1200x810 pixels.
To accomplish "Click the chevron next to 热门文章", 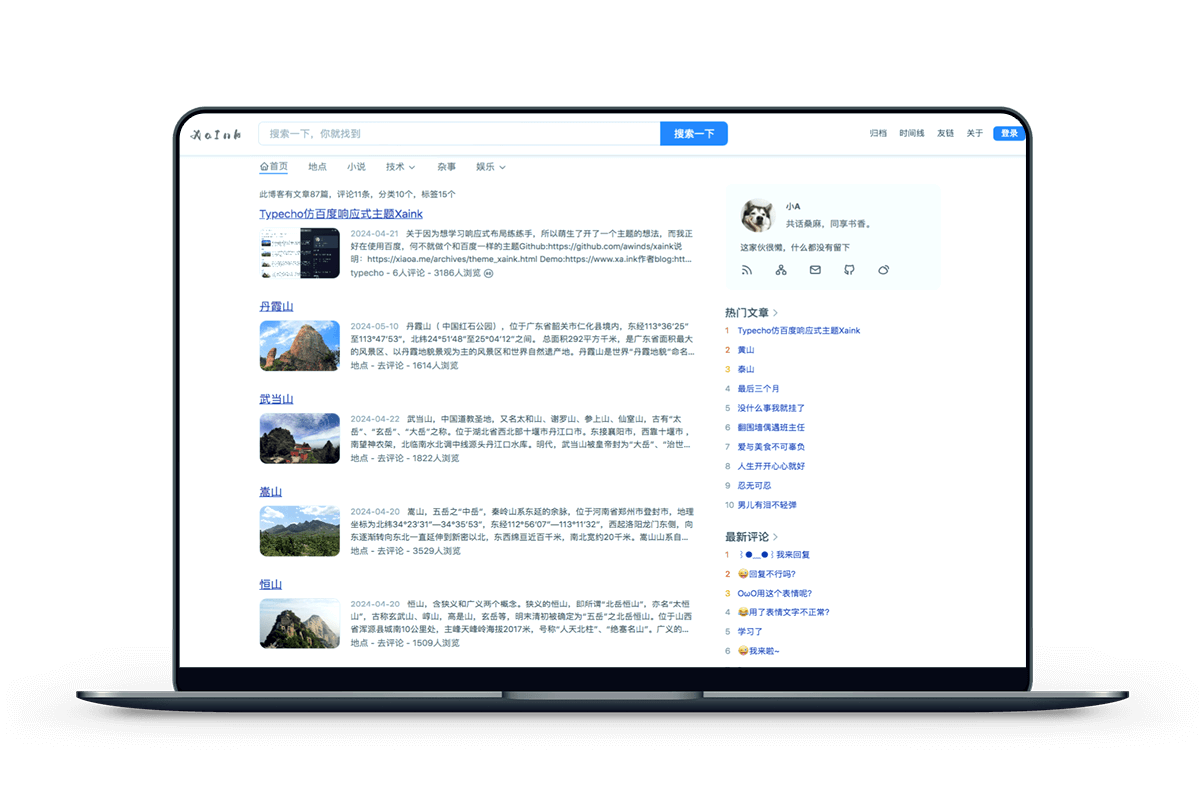I will click(776, 313).
